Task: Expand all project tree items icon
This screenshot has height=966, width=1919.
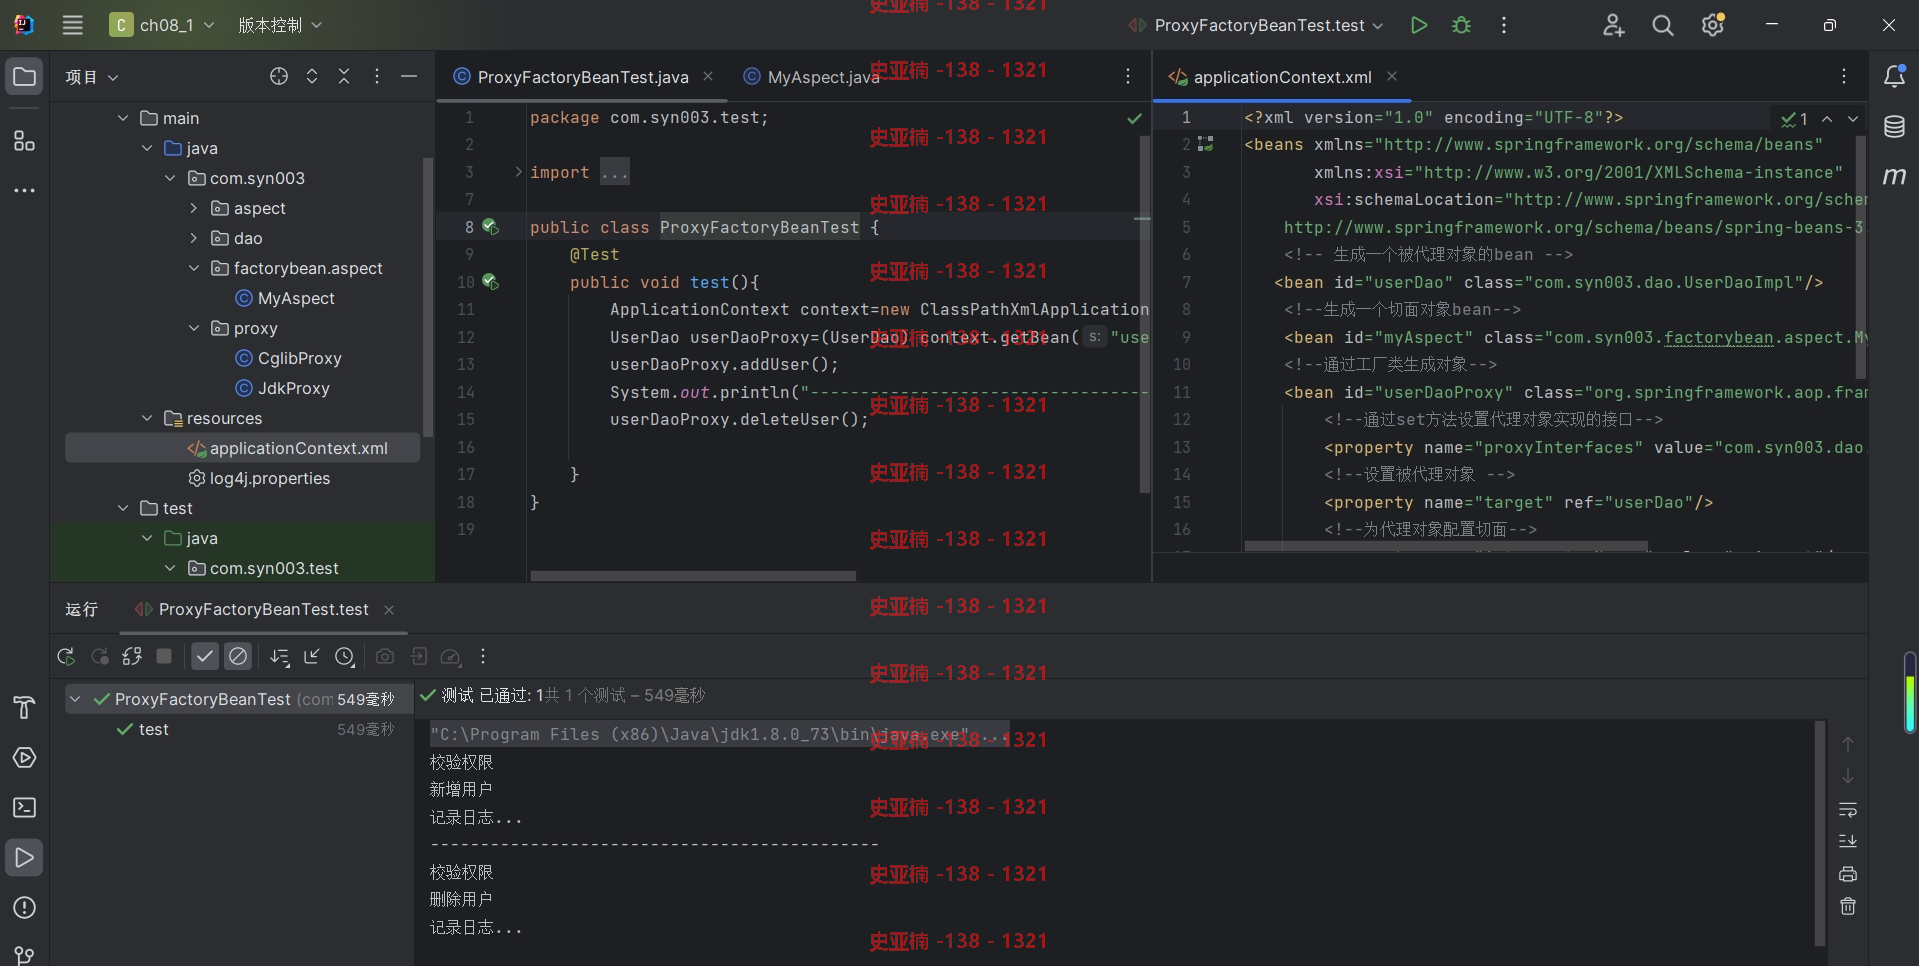Action: [x=312, y=76]
